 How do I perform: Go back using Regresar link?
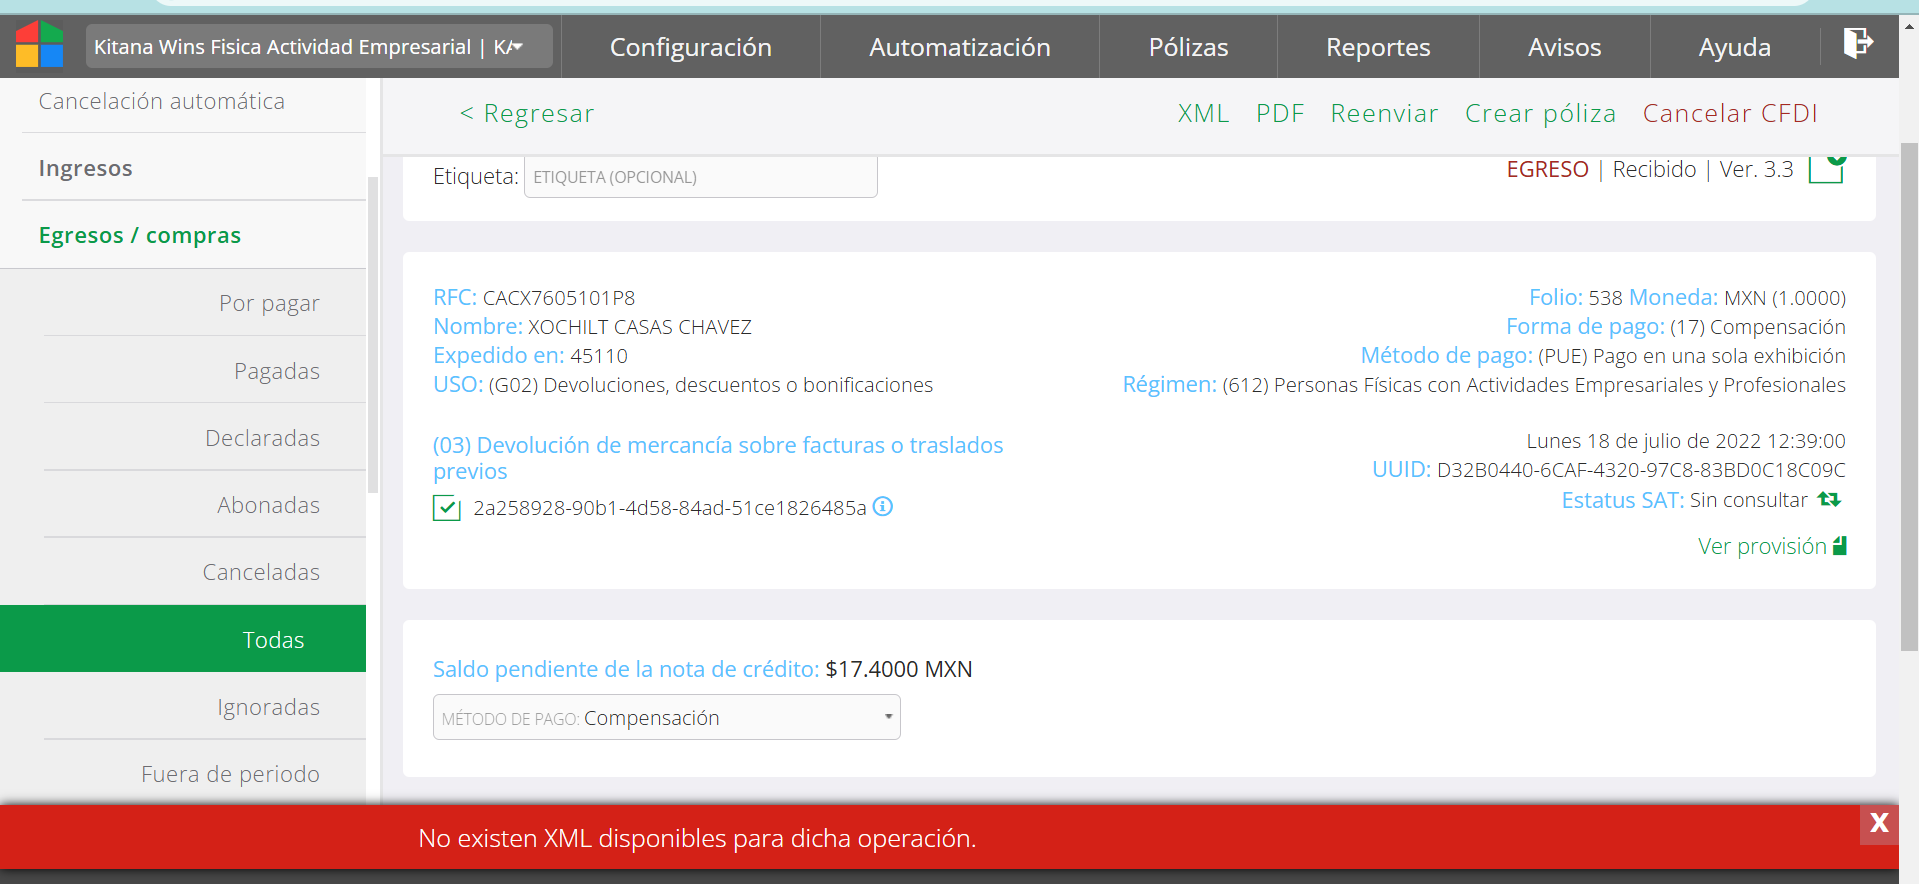click(x=527, y=114)
